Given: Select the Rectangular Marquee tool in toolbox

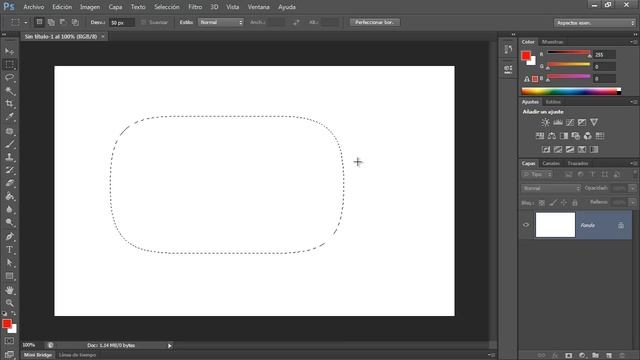Looking at the screenshot, I should (9, 64).
